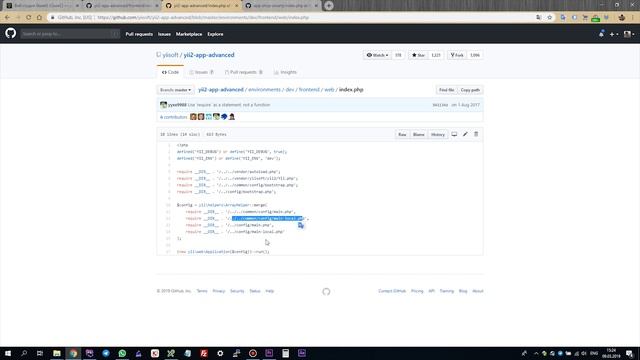Switch to the second GitHub browser tab
This screenshot has width=640, height=360.
[x=122, y=6]
